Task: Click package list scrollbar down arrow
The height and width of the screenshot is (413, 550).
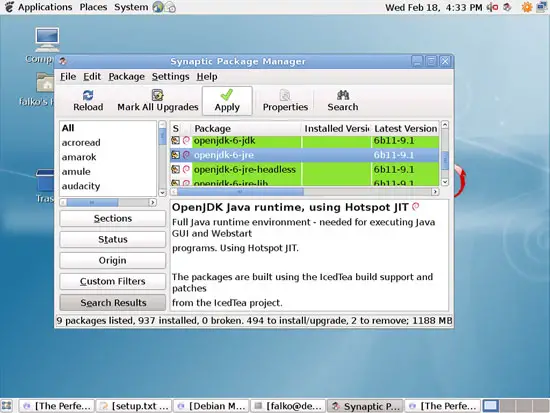Action: click(x=445, y=182)
